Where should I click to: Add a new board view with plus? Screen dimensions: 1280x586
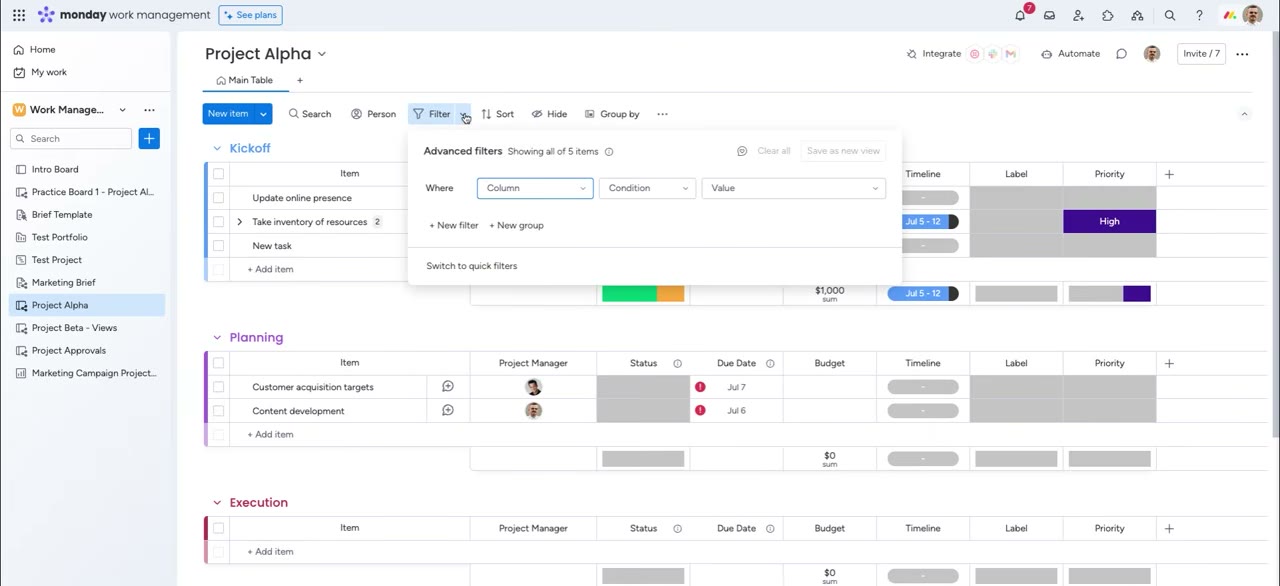(299, 80)
